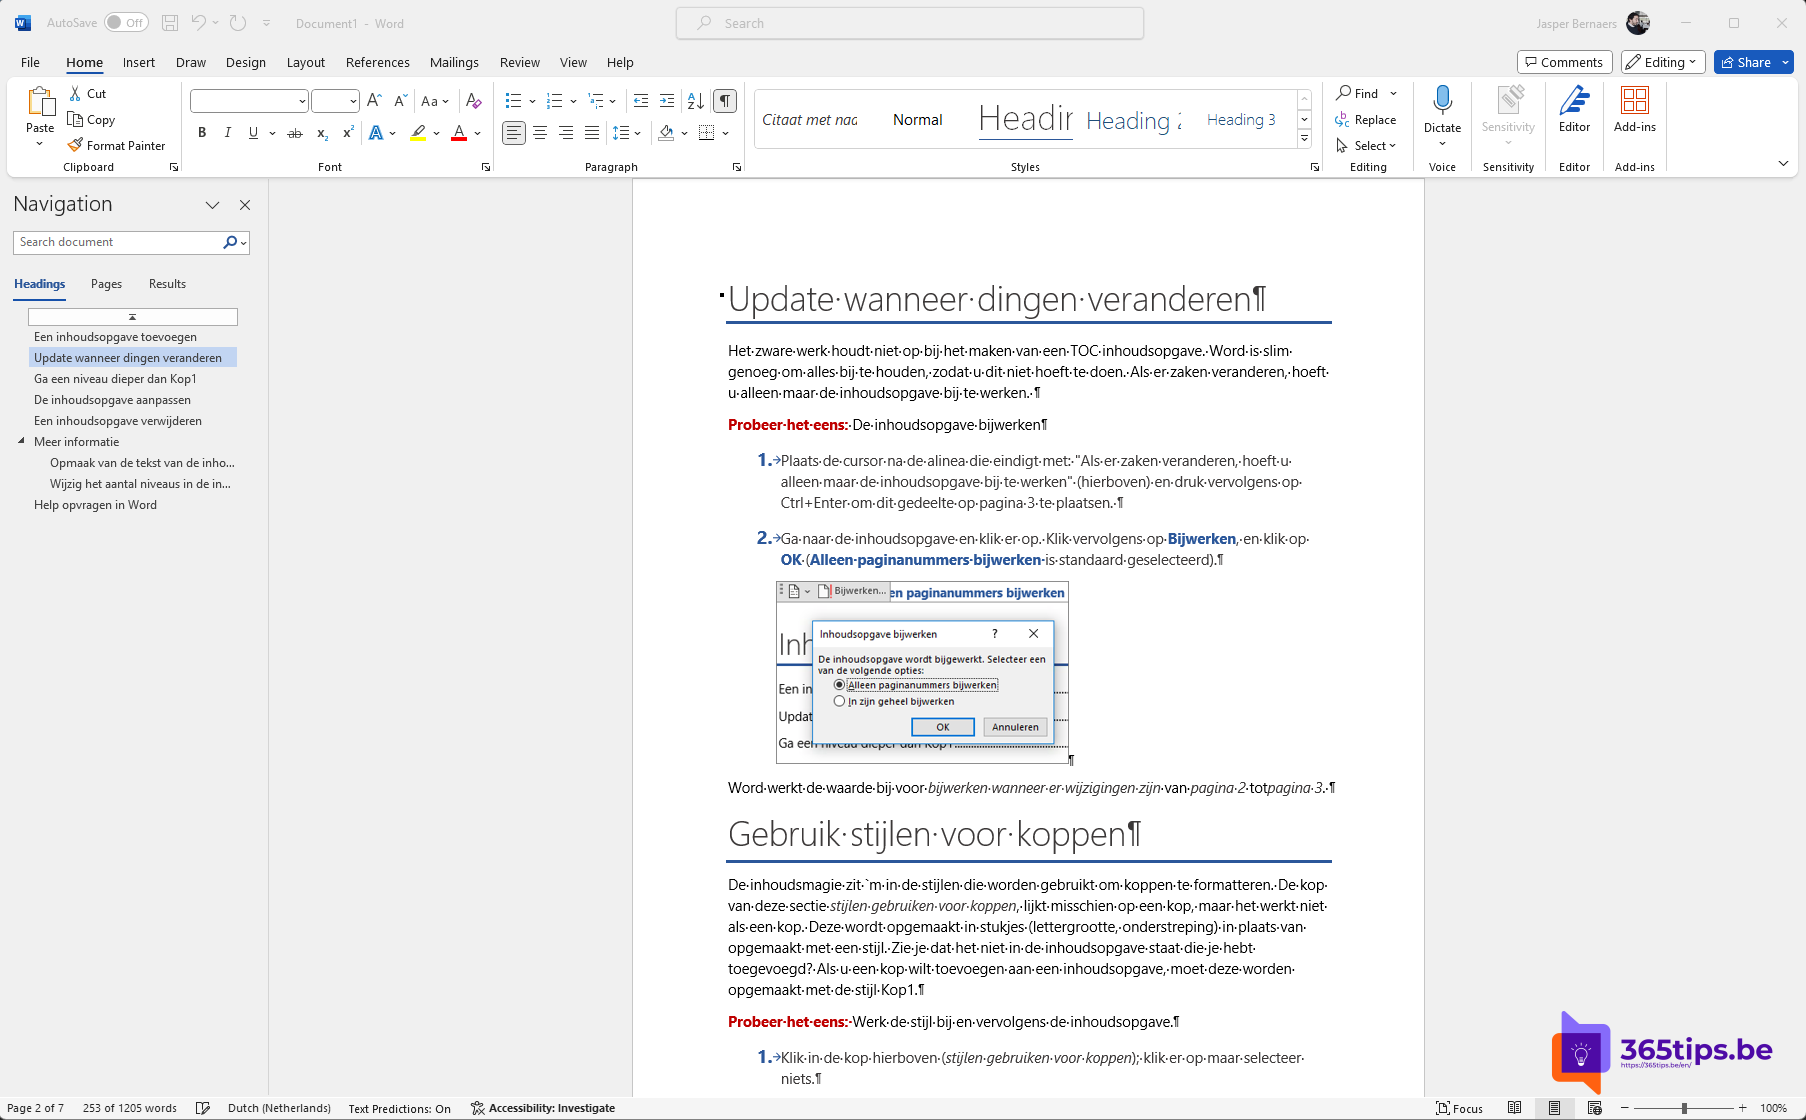Click the Sort A-Z icon
This screenshot has height=1120, width=1806.
click(x=696, y=100)
